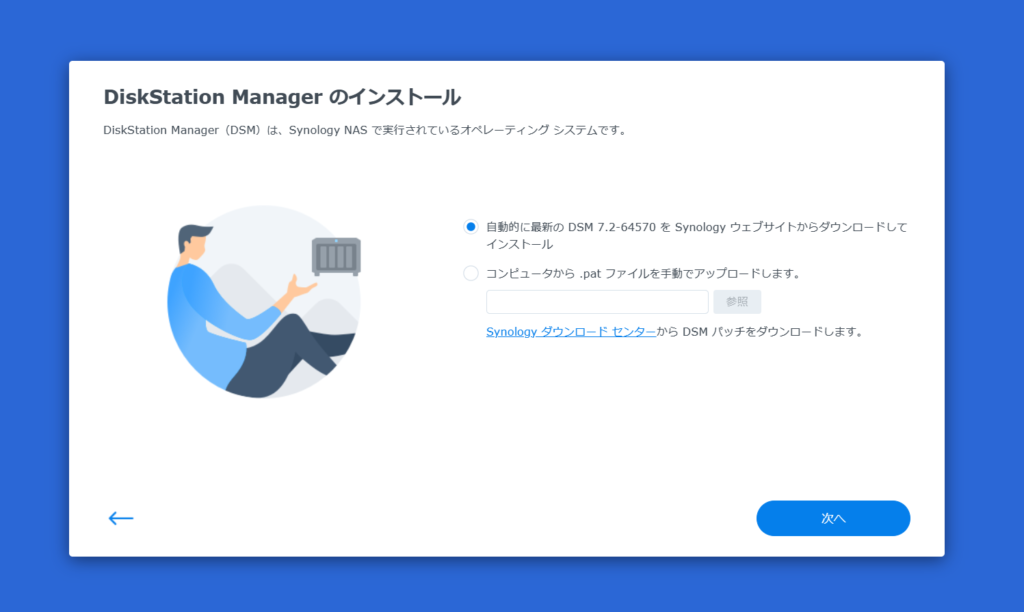Proceed with the 次へ button
This screenshot has height=612, width=1024.
point(833,518)
